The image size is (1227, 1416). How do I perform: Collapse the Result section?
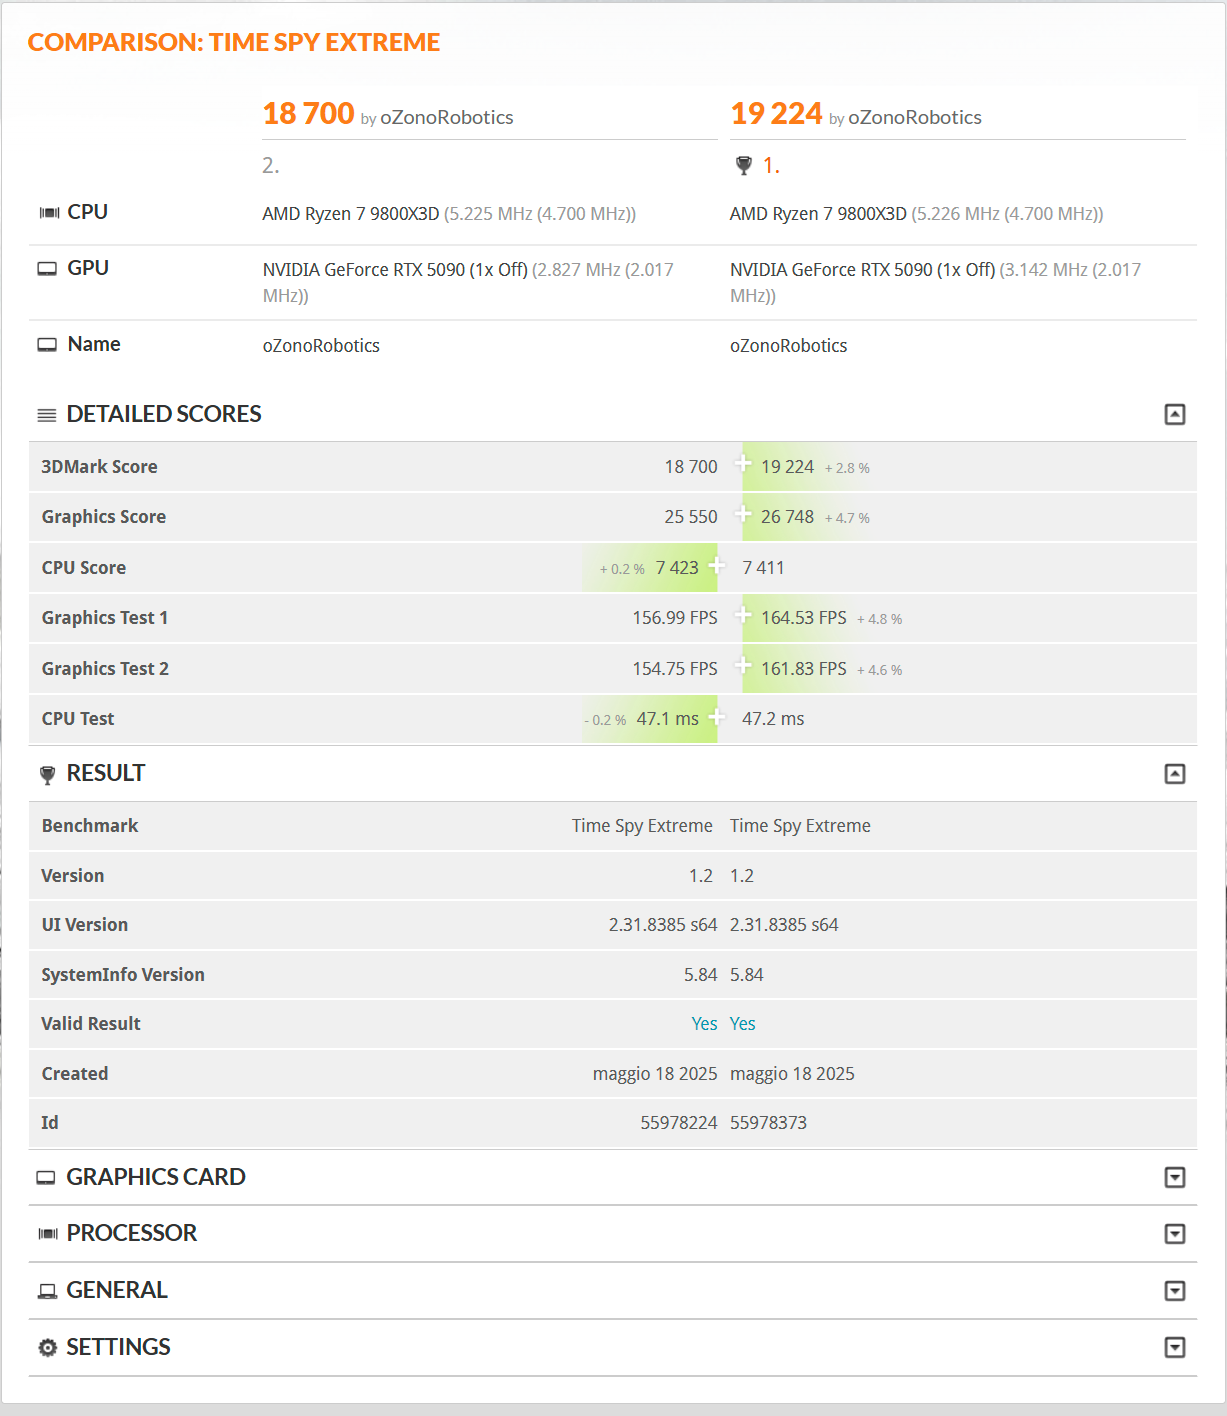tap(1175, 774)
